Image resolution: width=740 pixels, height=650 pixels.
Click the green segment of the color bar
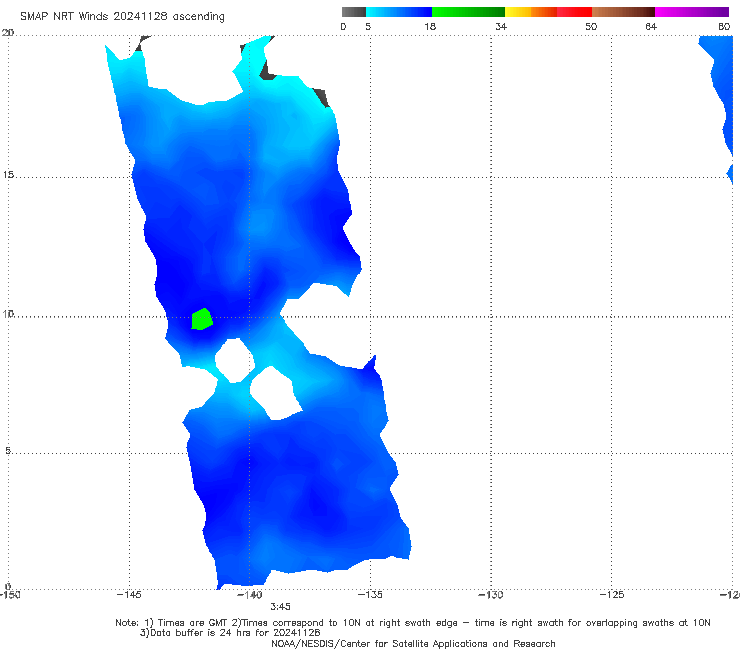pos(468,12)
